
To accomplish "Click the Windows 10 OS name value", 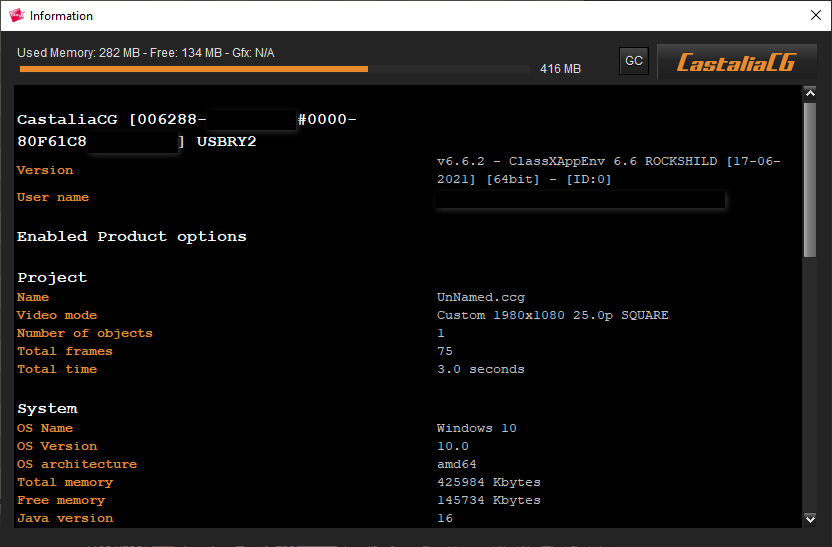I will click(x=476, y=428).
